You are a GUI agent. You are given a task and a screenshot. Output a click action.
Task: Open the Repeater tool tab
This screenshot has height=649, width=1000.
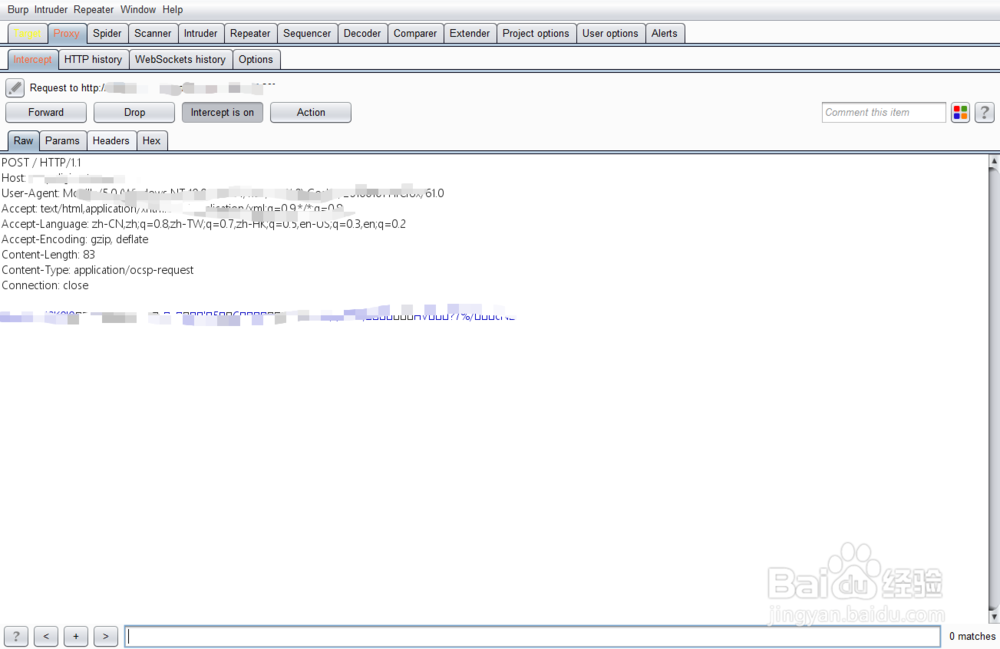click(250, 33)
